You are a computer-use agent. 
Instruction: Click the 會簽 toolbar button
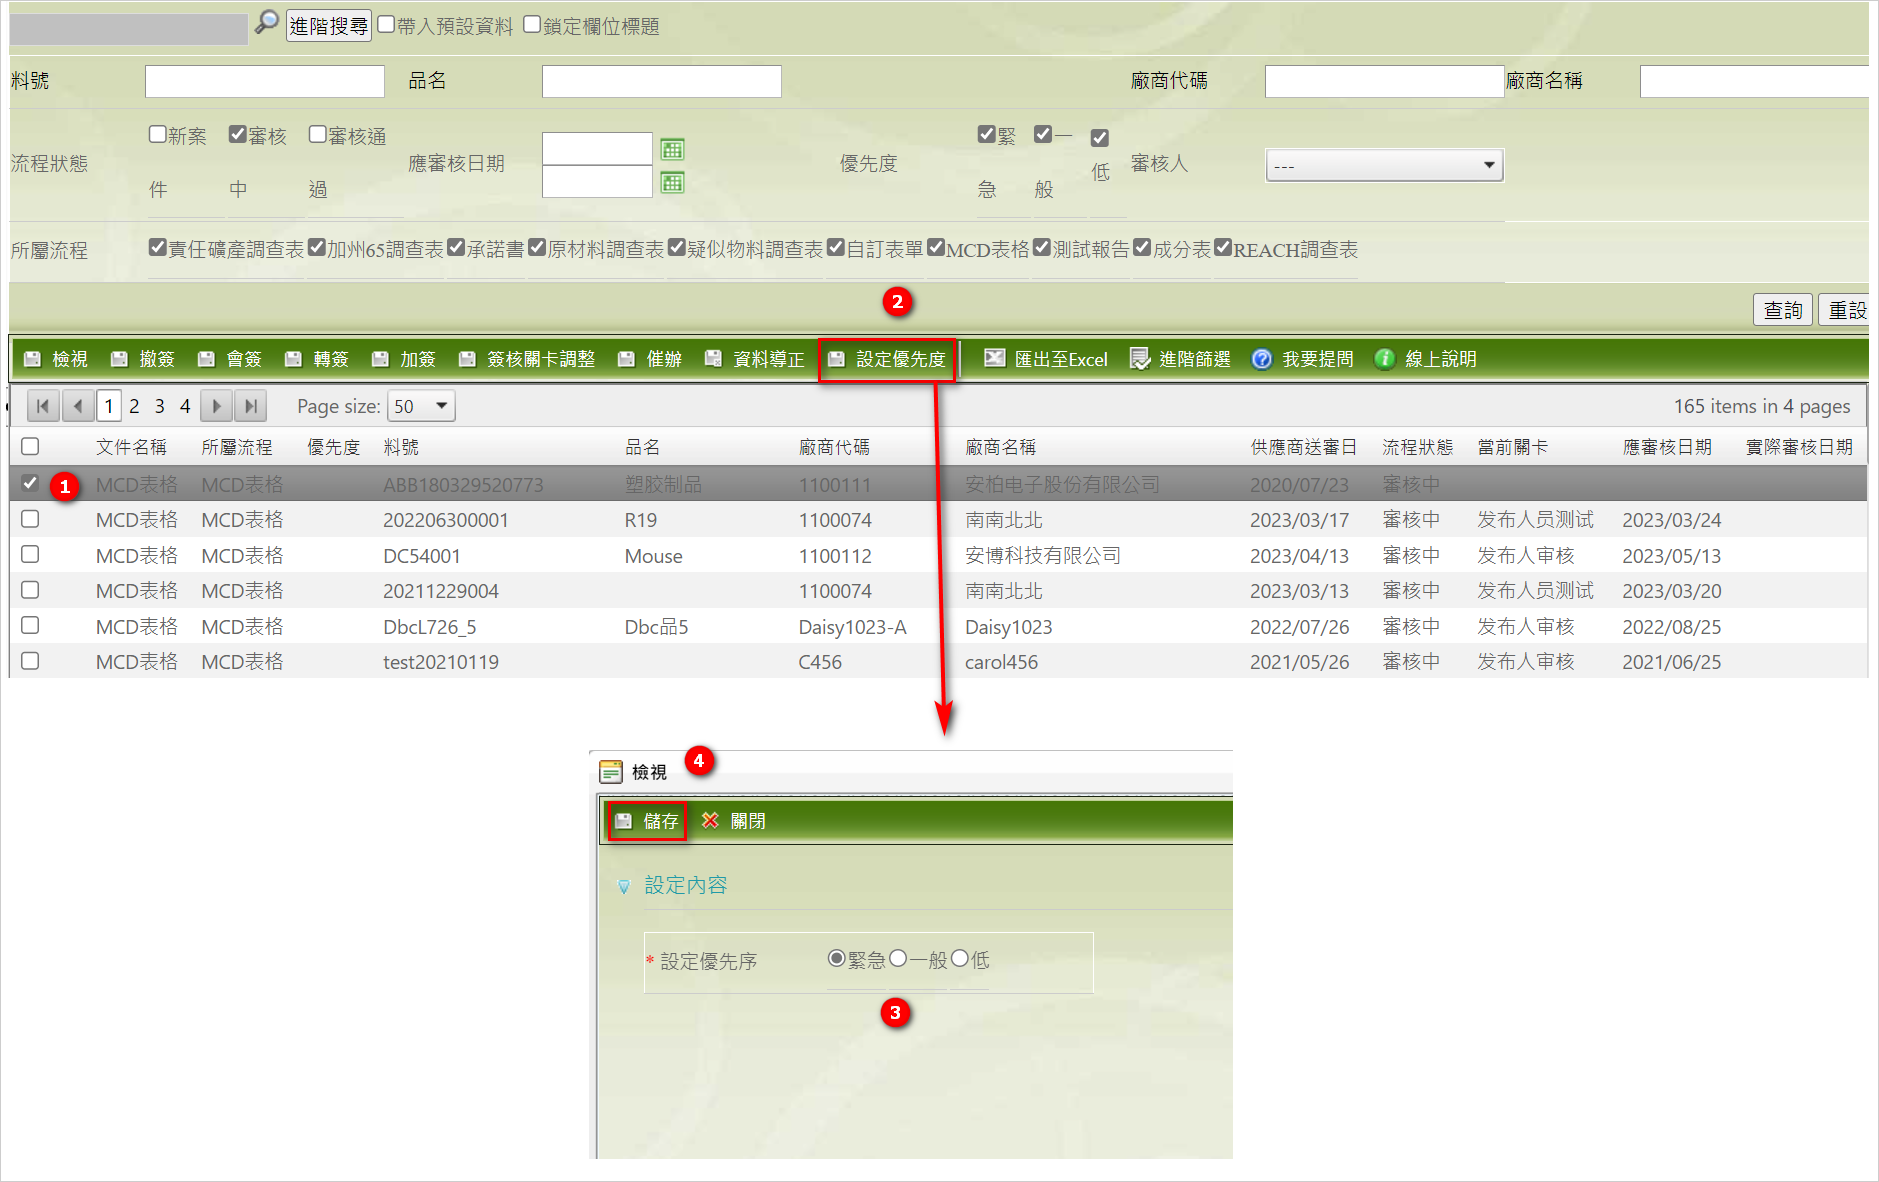[230, 359]
